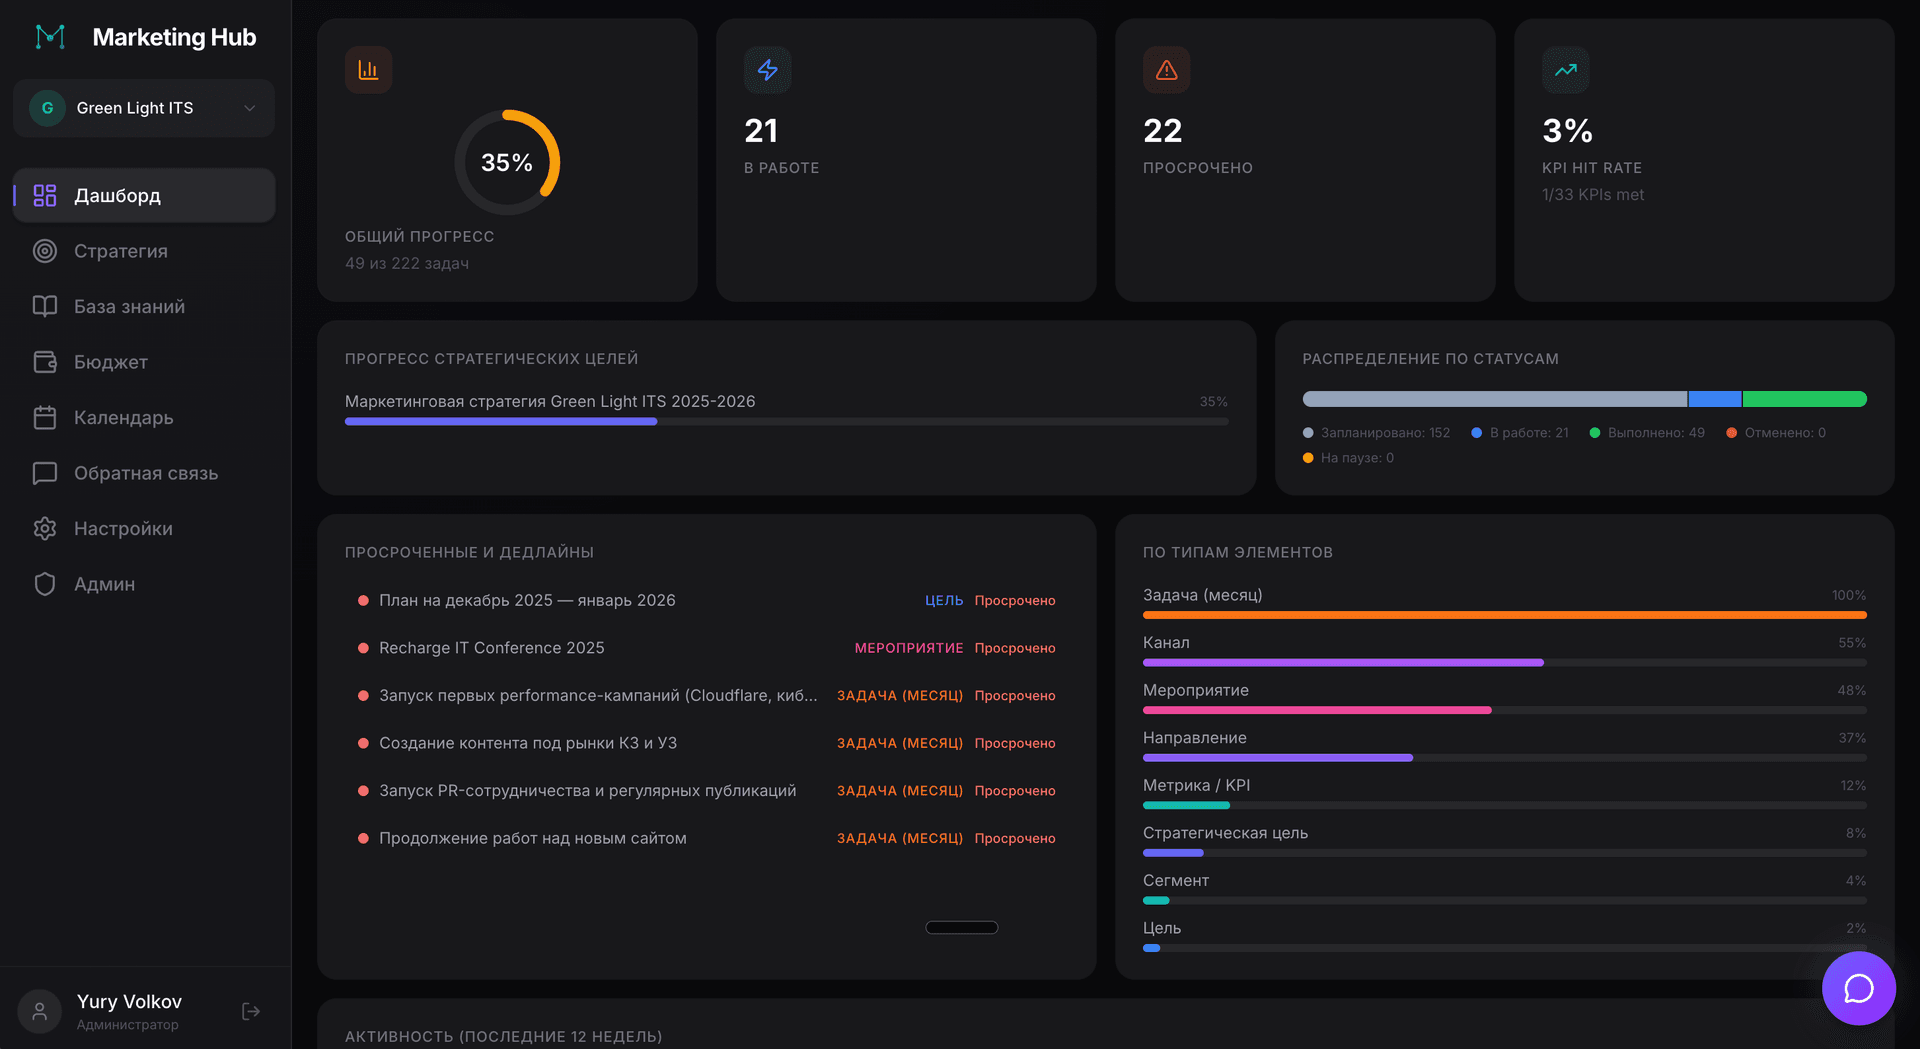Click the warning triangle icon above 22
Viewport: 1920px width, 1049px height.
click(1166, 70)
